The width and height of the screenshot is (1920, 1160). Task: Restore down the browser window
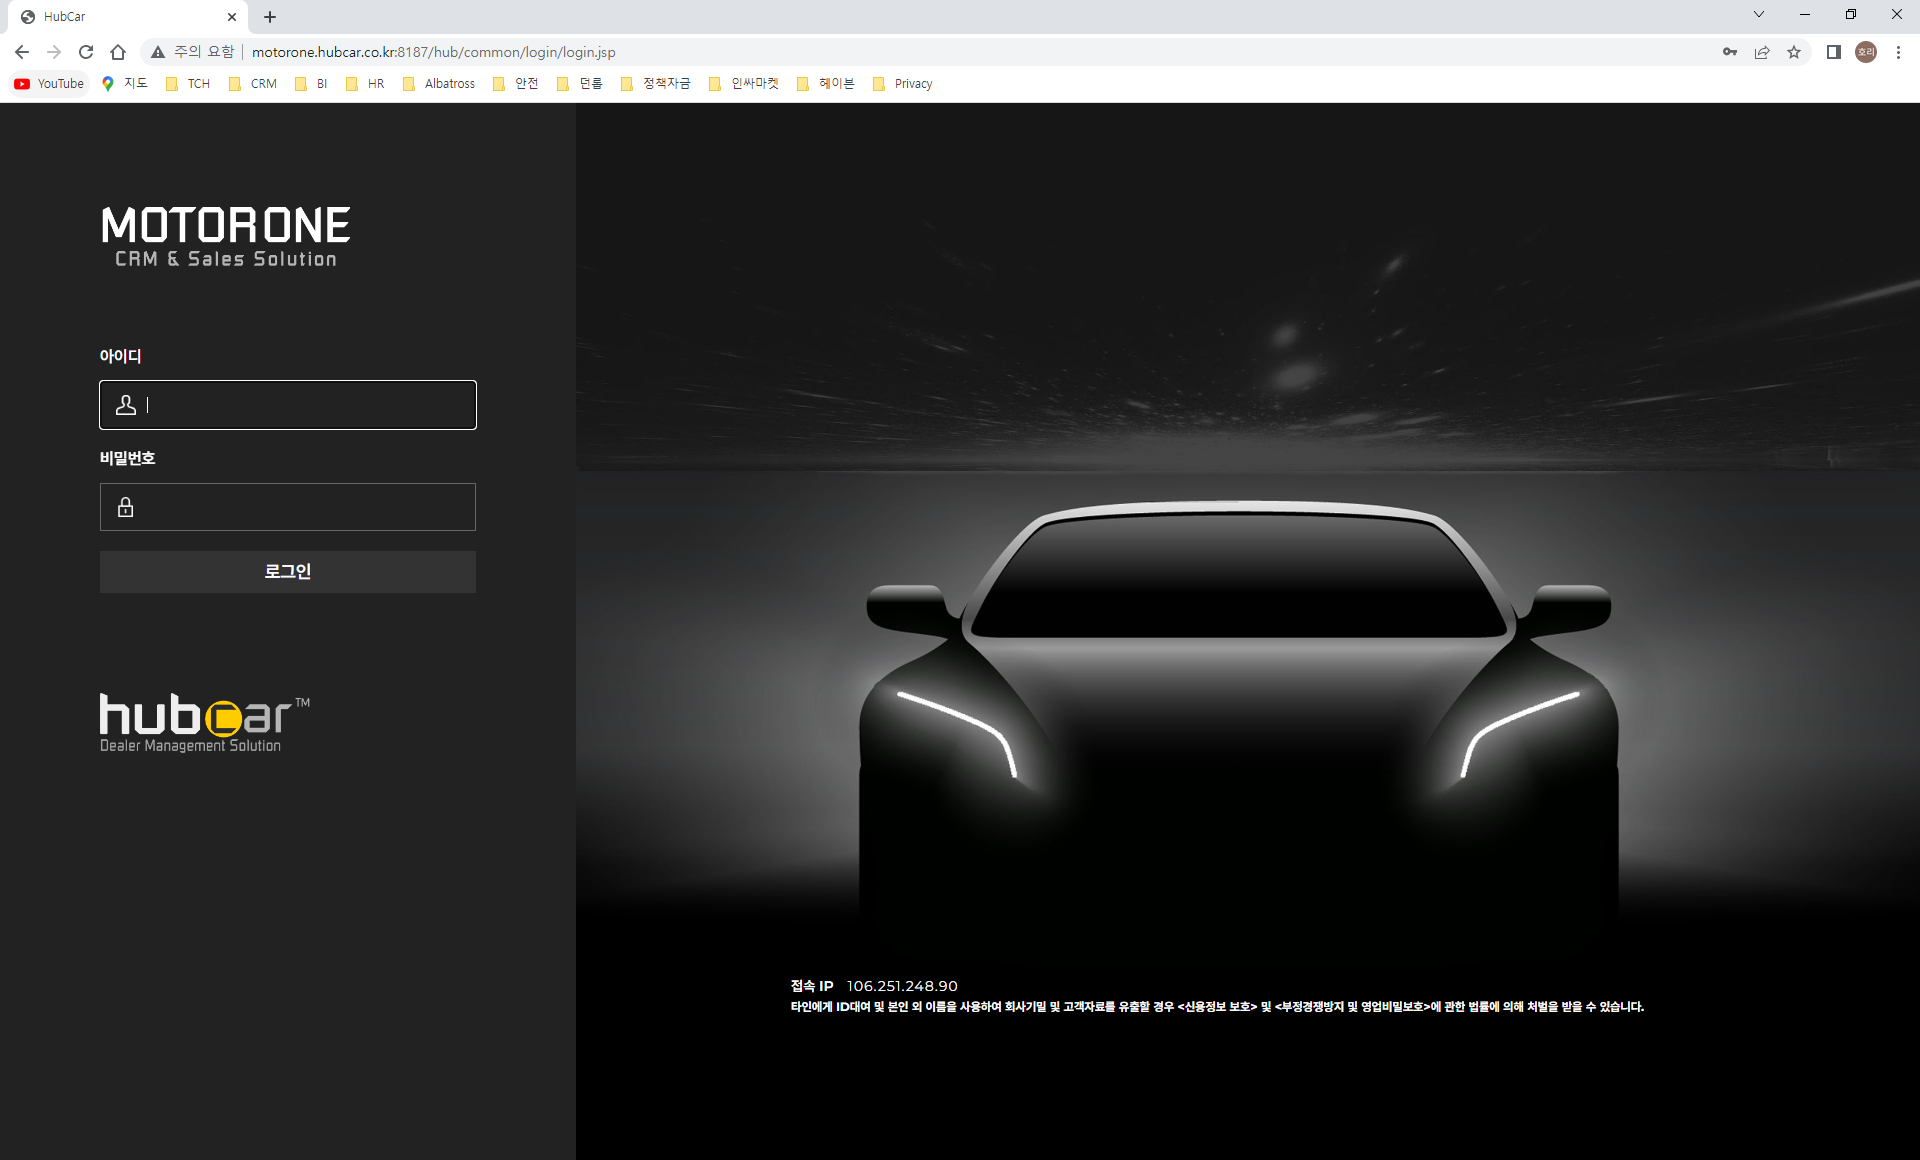click(1851, 15)
